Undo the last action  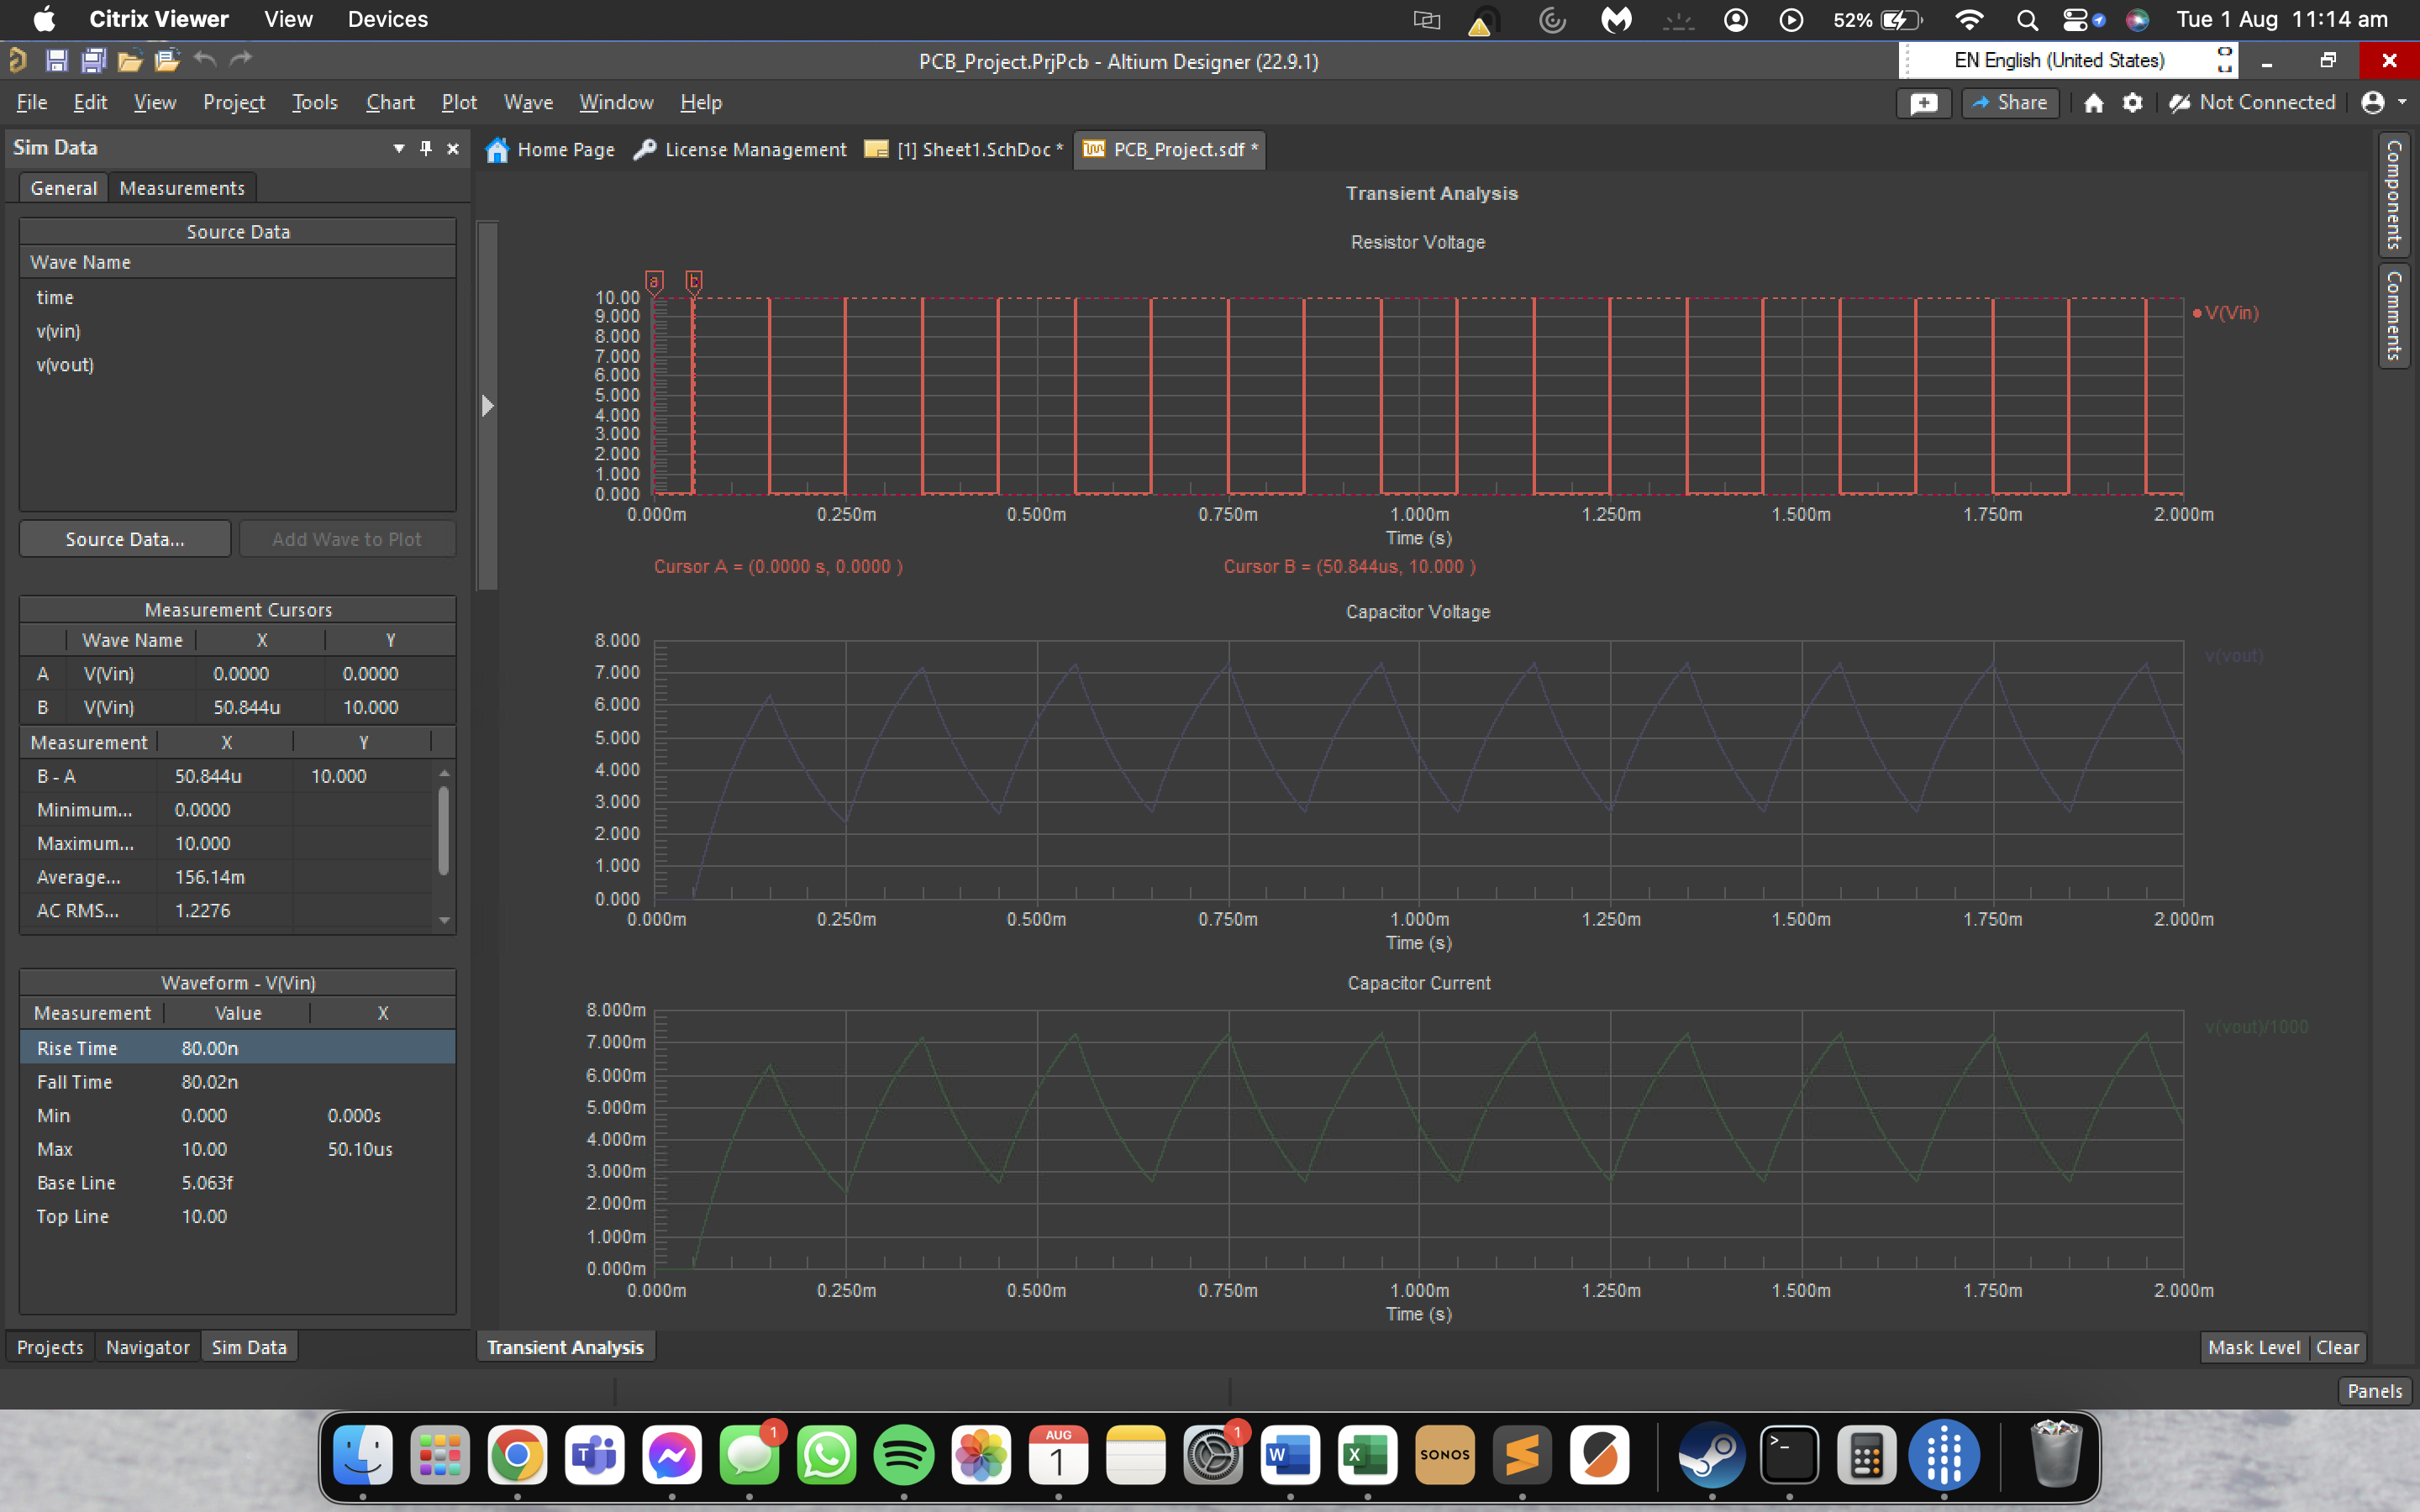point(205,60)
